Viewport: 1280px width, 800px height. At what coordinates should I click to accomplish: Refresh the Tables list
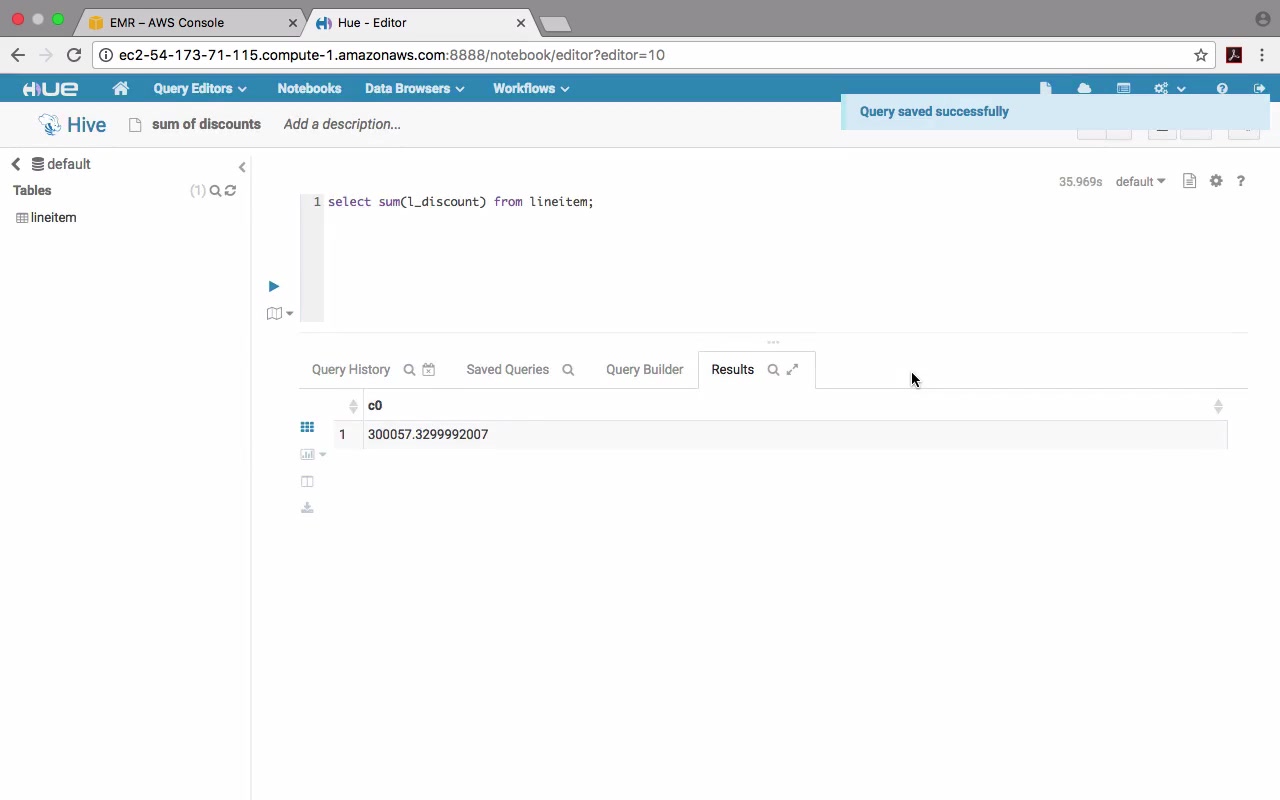[x=230, y=190]
